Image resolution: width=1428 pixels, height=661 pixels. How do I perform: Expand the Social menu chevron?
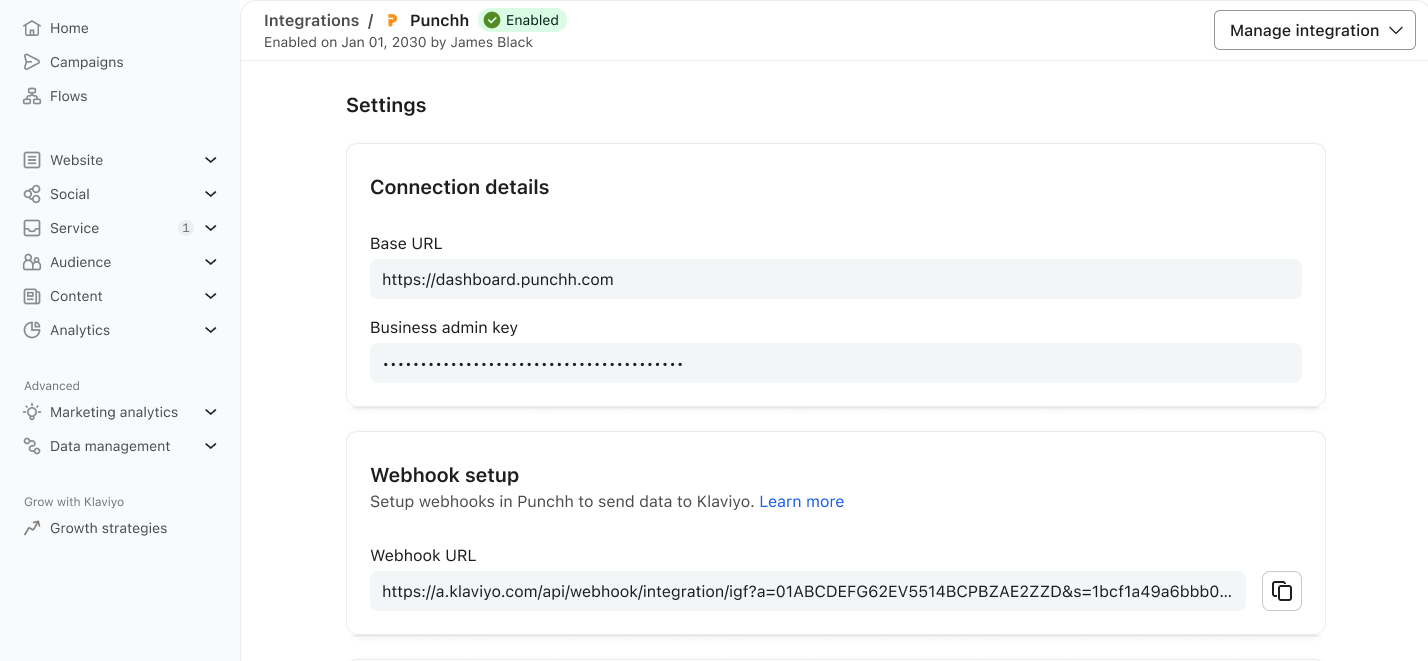(211, 194)
